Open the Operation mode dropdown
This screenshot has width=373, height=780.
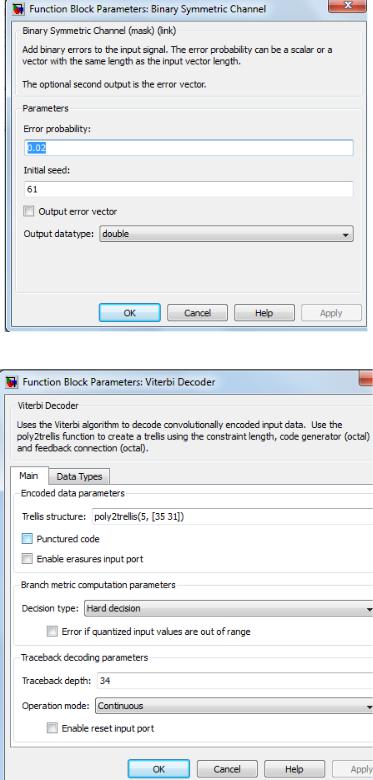[234, 705]
